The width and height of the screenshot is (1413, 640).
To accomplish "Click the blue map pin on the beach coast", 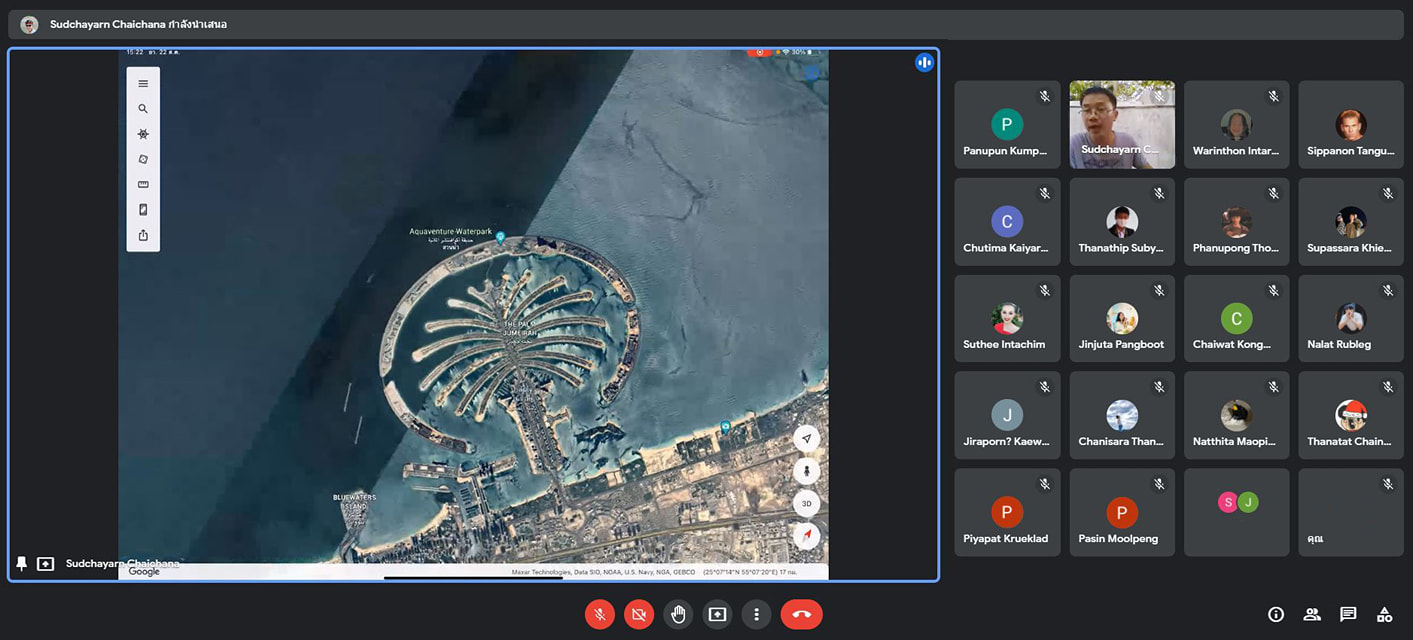I will [726, 427].
